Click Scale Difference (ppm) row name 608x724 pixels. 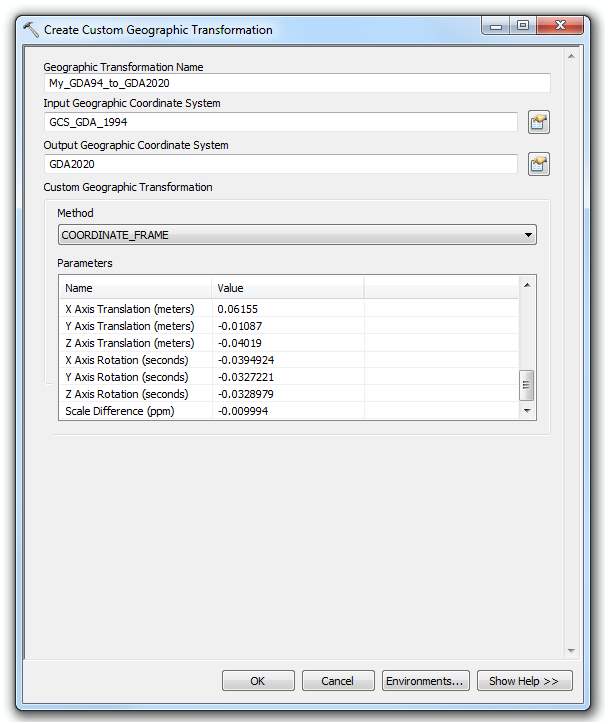click(120, 411)
